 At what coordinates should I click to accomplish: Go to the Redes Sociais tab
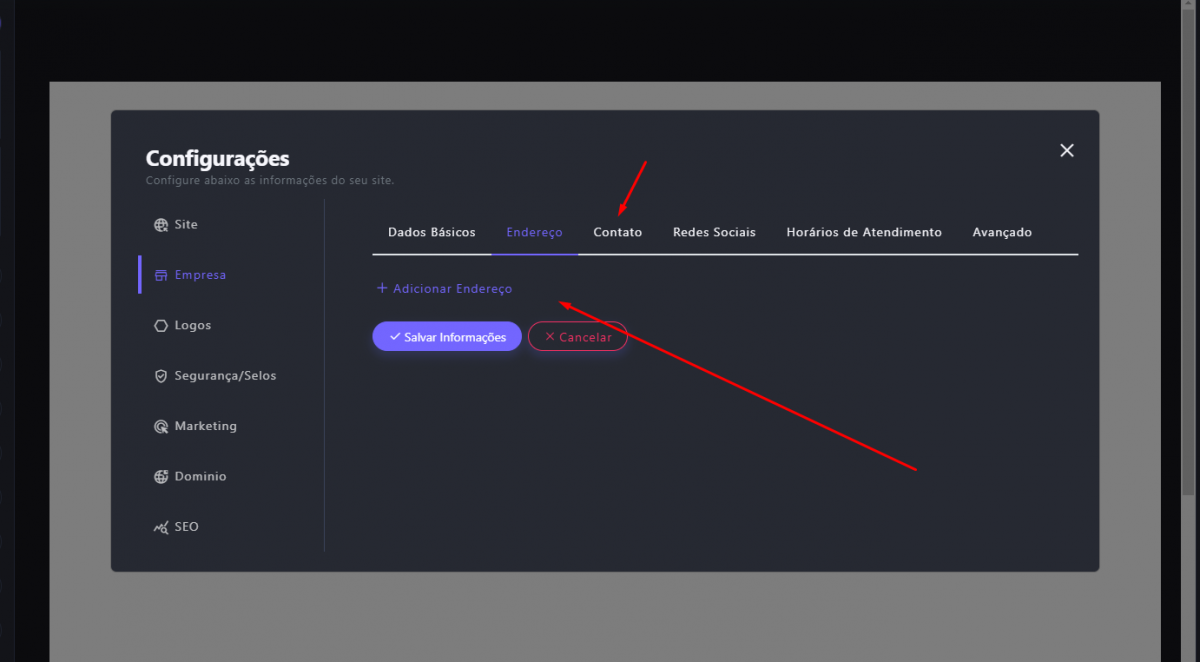714,232
